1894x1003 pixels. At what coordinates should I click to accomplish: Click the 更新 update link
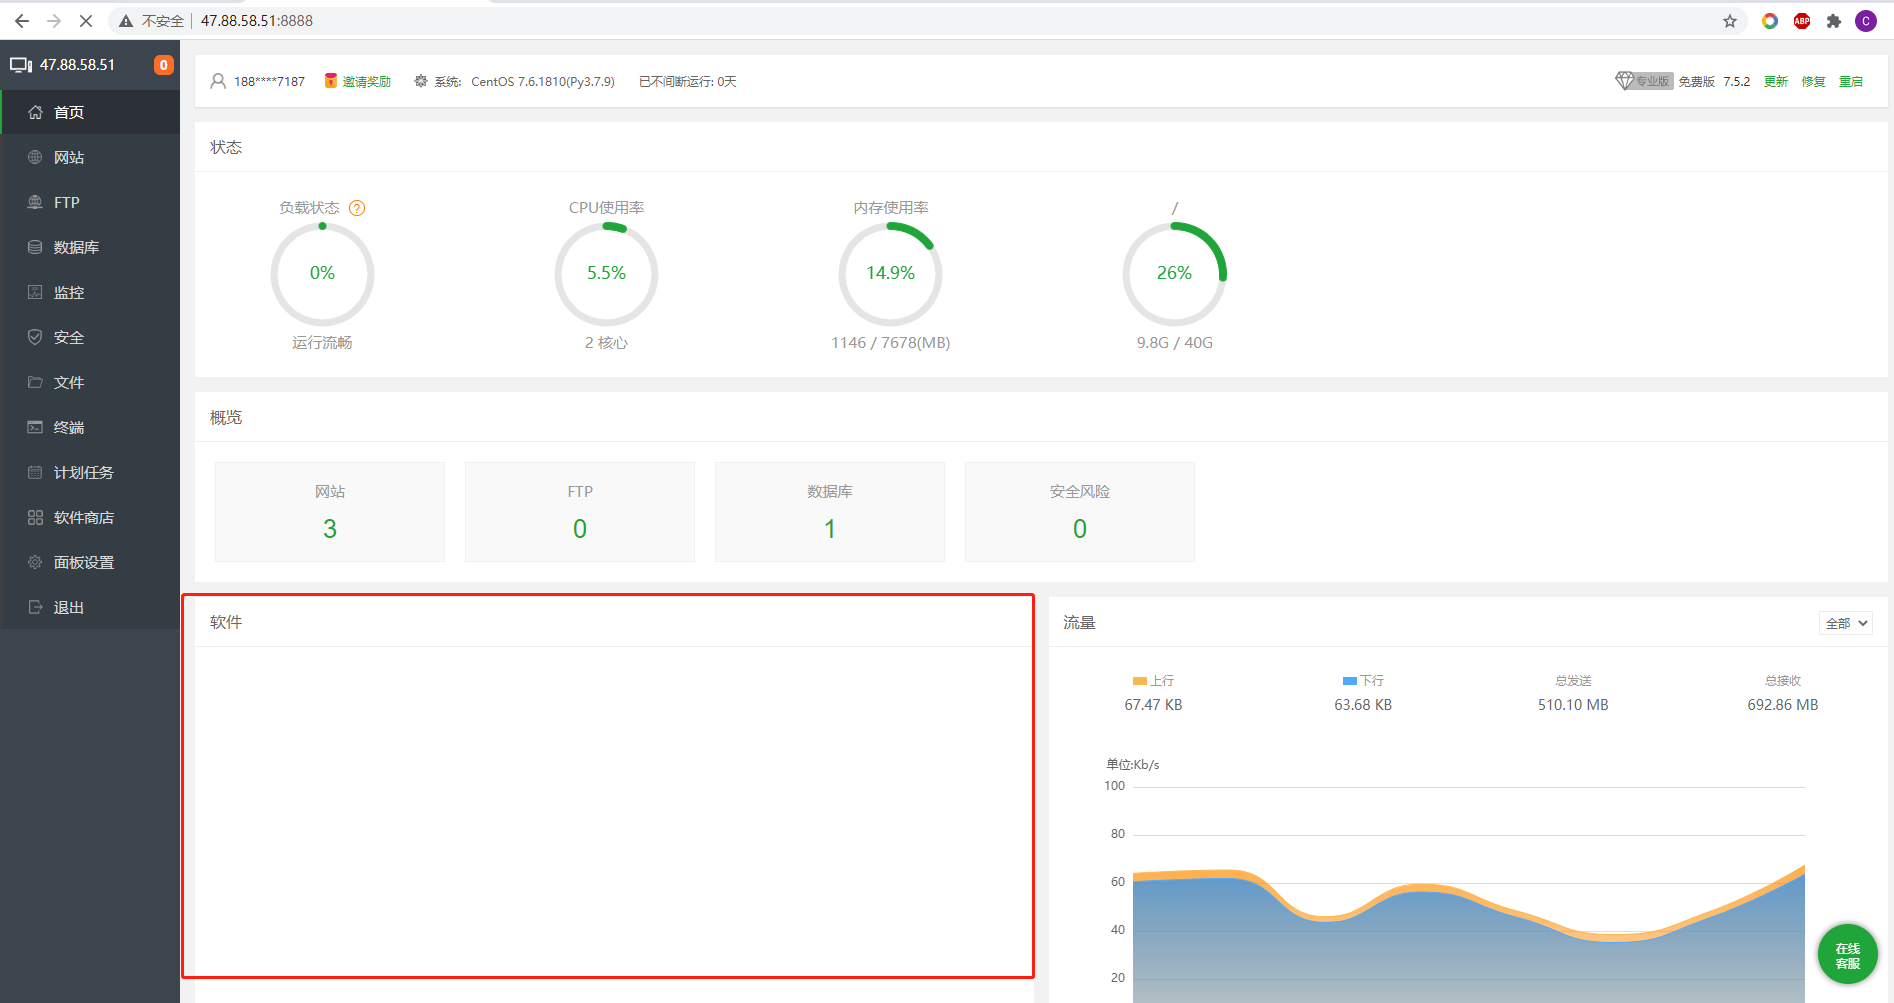click(1776, 81)
